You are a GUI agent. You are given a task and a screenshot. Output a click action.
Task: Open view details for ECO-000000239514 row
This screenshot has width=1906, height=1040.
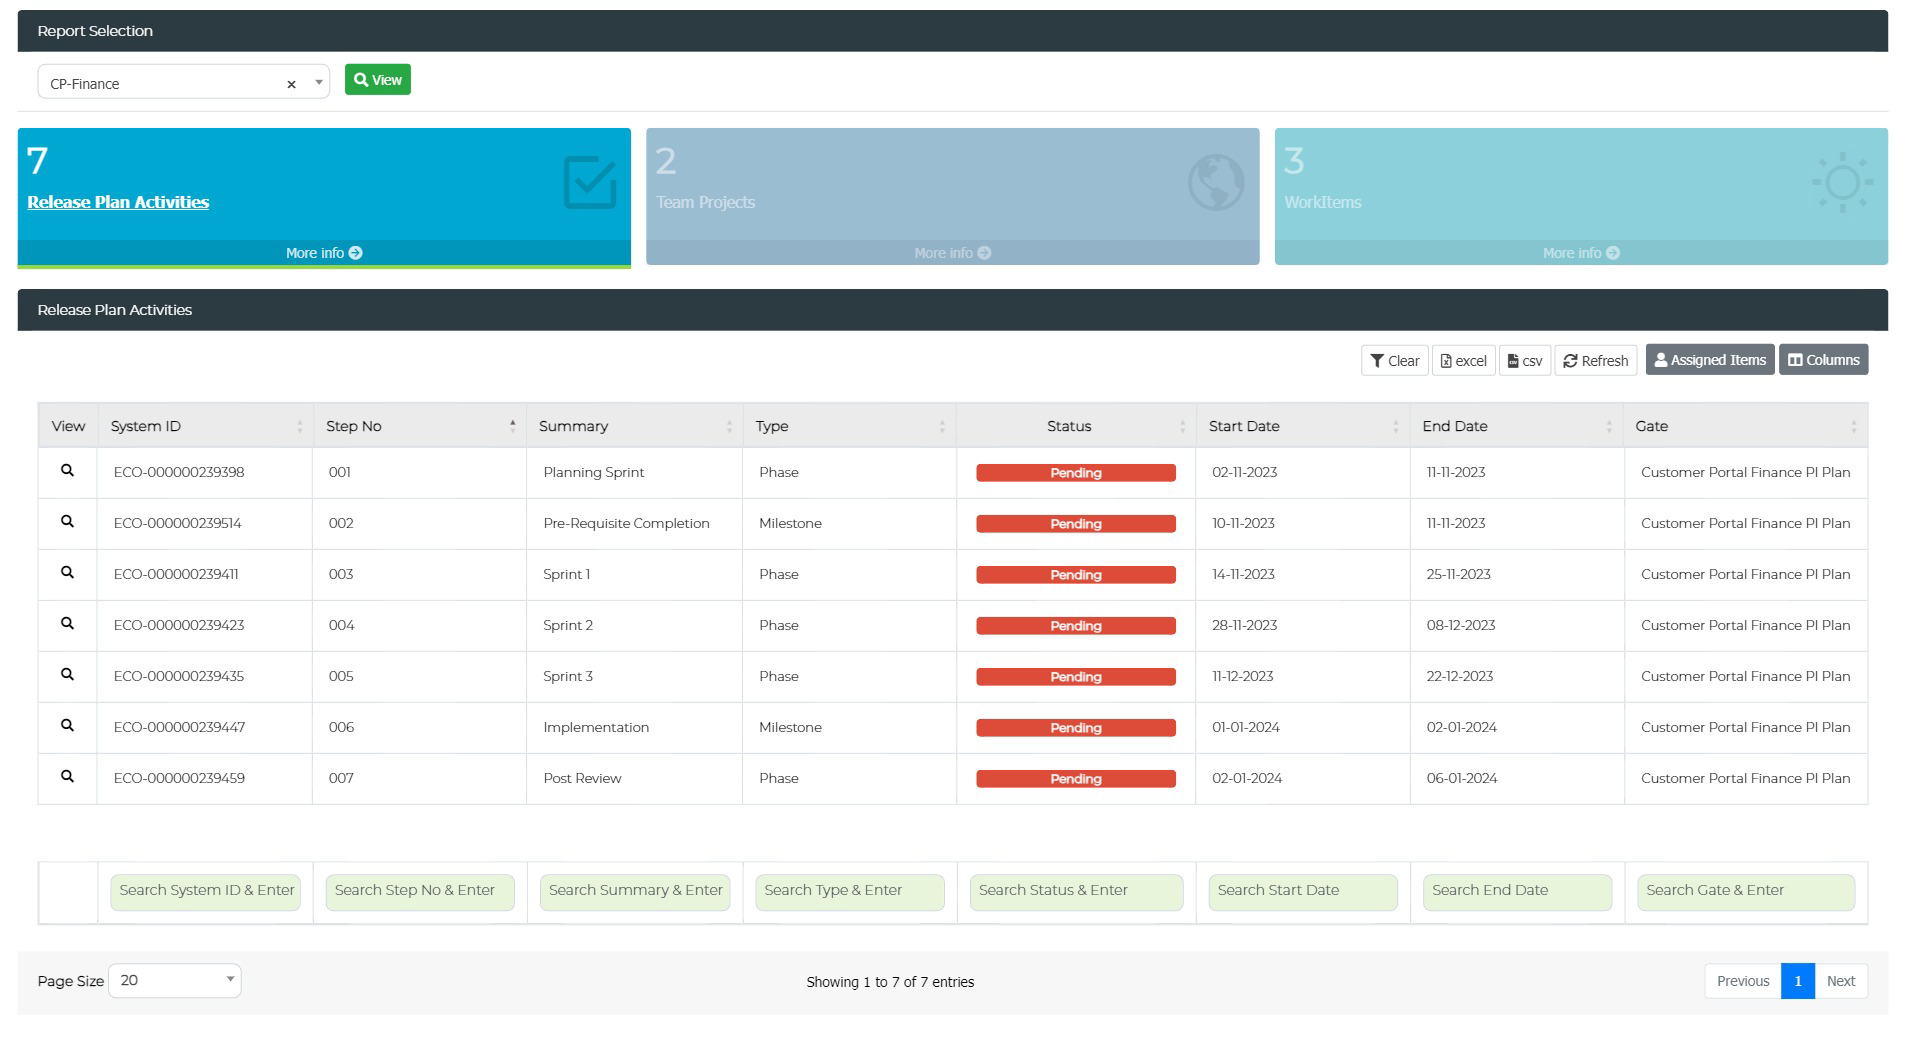coord(67,521)
